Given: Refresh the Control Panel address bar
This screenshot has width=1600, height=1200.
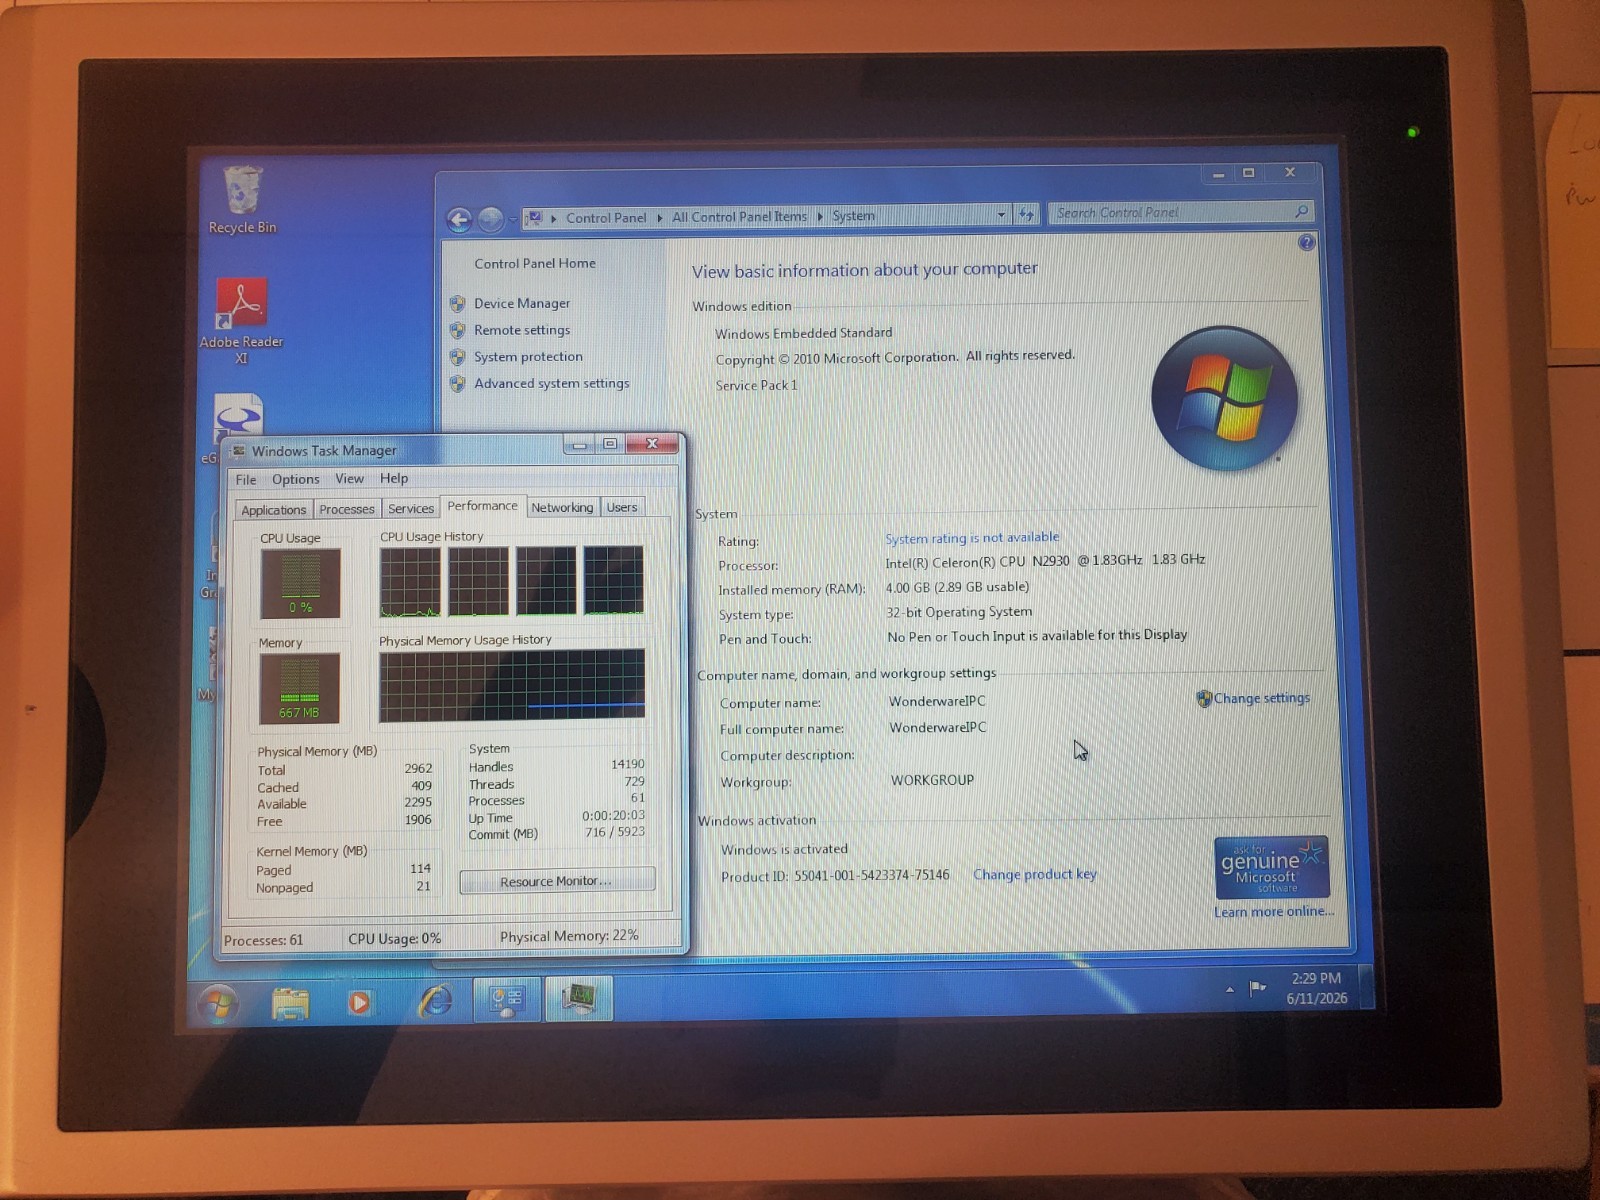Looking at the screenshot, I should pos(1026,214).
